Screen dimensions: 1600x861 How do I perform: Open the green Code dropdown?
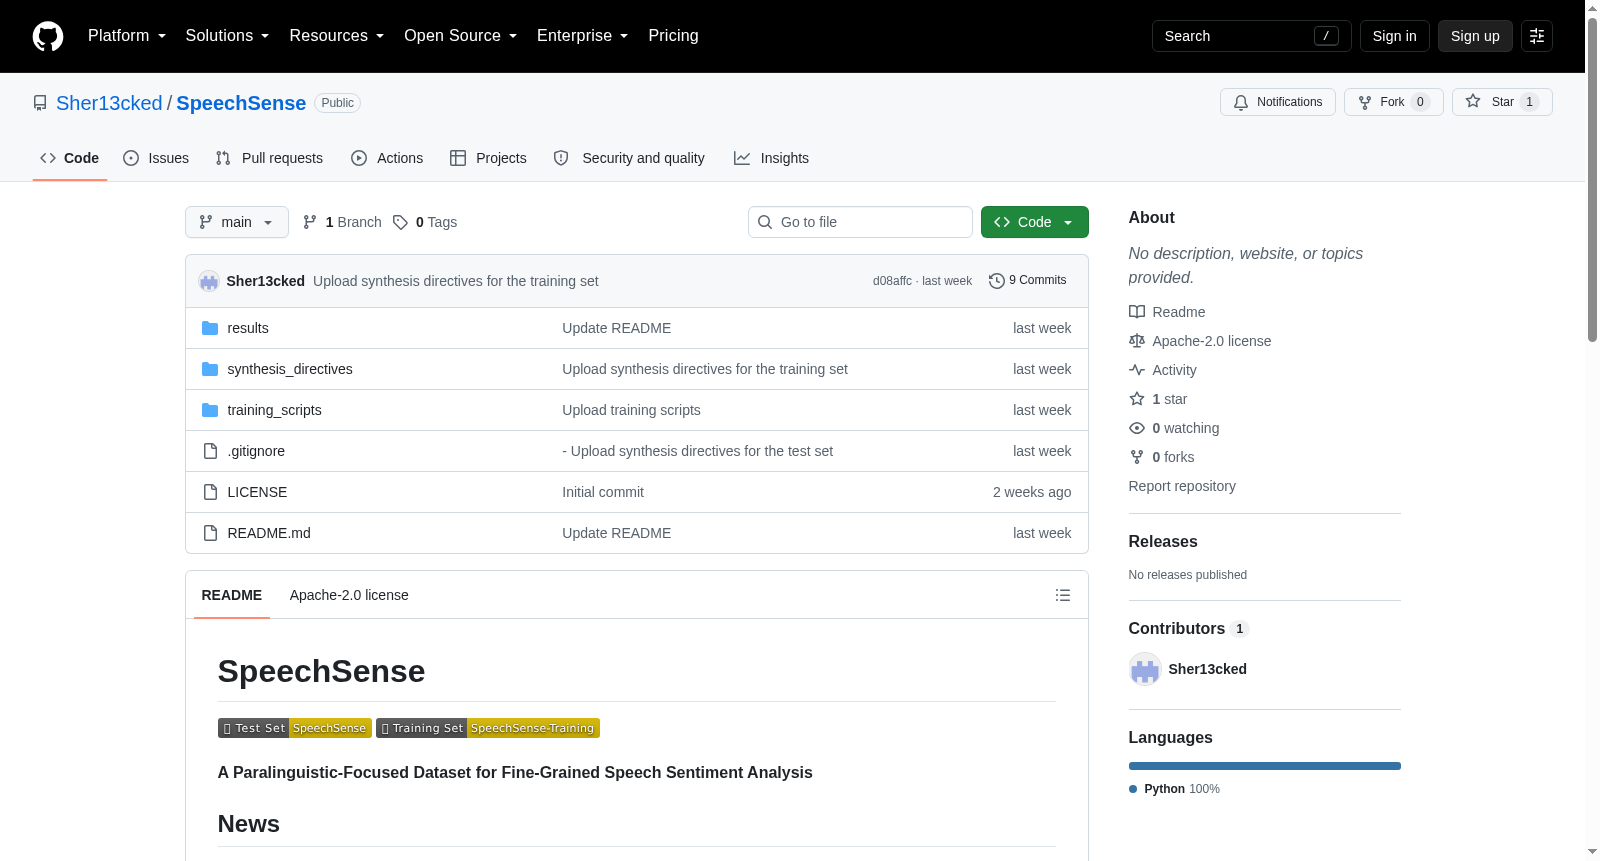(x=1035, y=222)
